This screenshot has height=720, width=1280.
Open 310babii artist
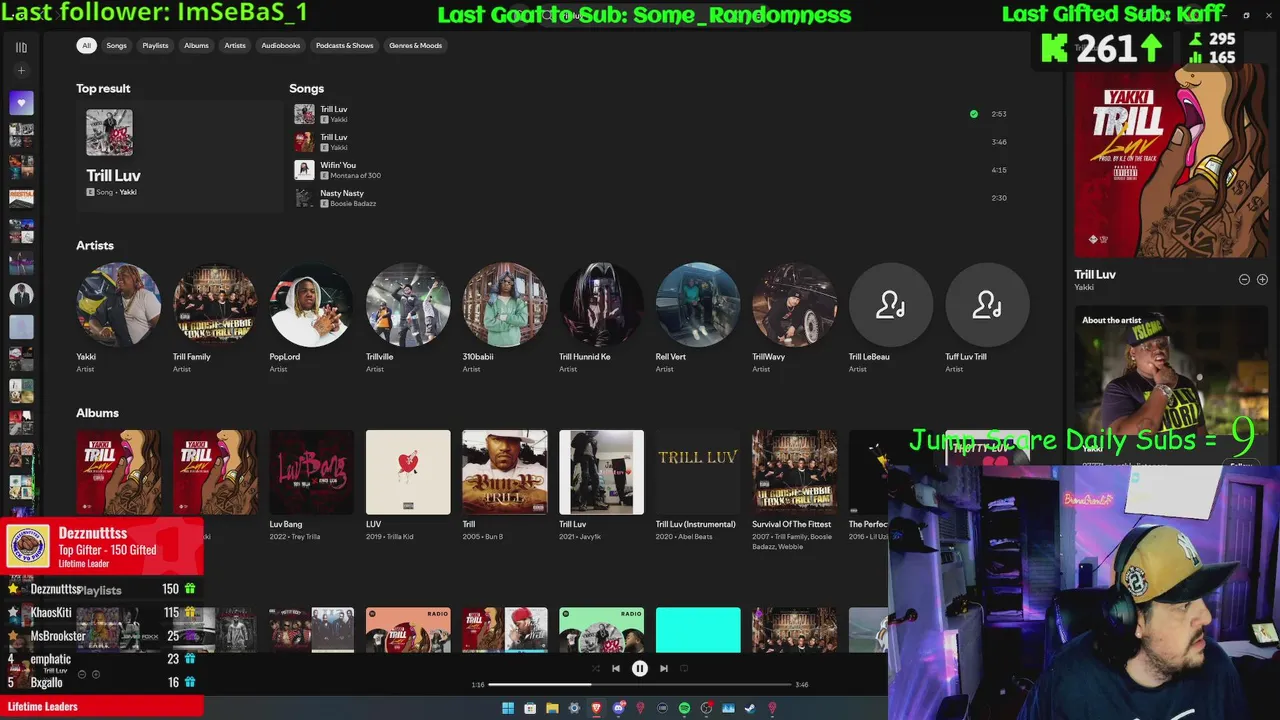505,304
